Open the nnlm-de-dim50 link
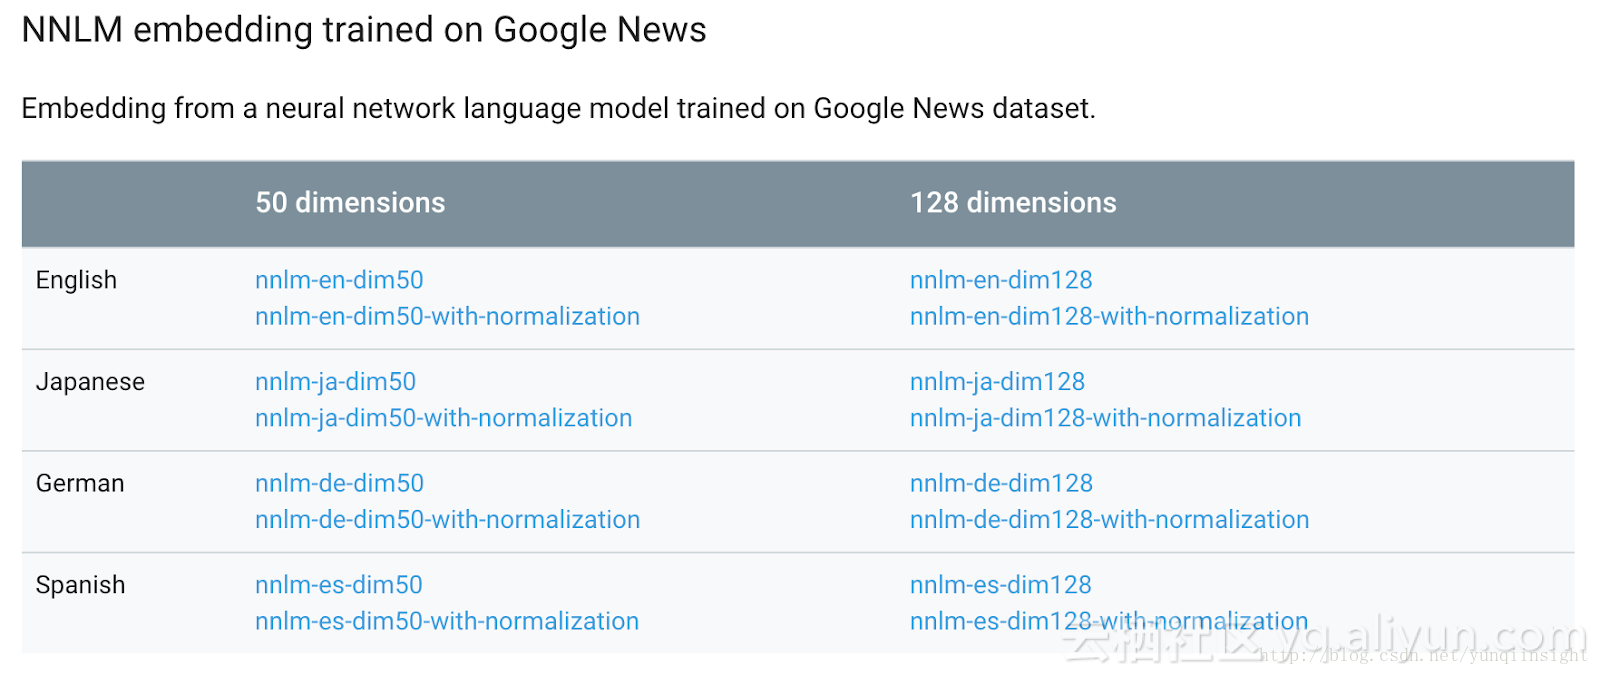 tap(339, 483)
